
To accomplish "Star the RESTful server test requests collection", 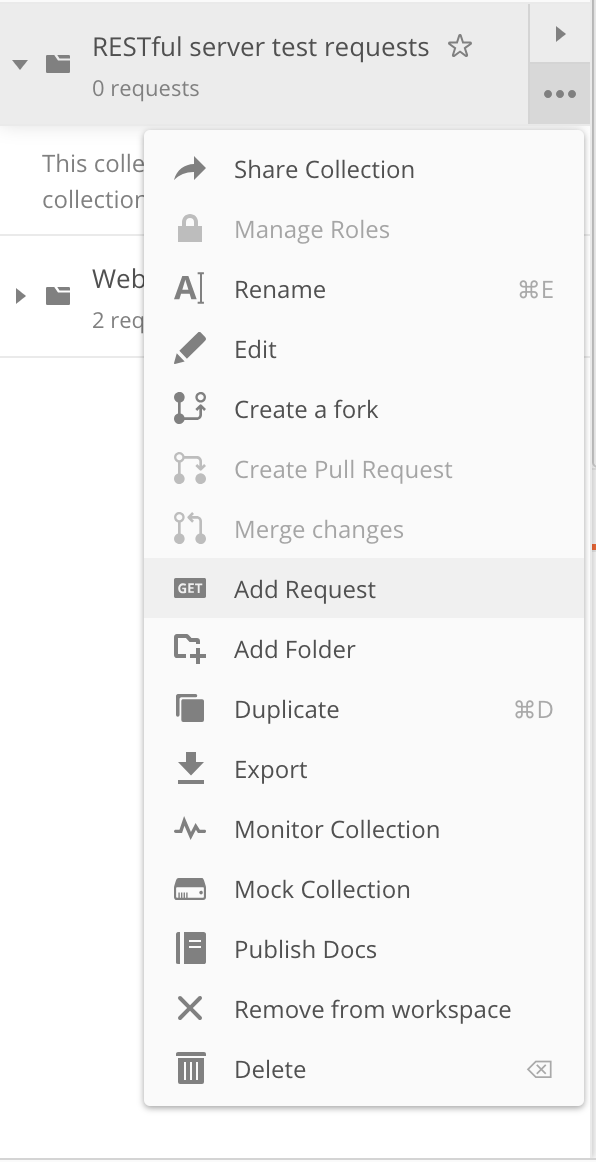I will point(460,47).
